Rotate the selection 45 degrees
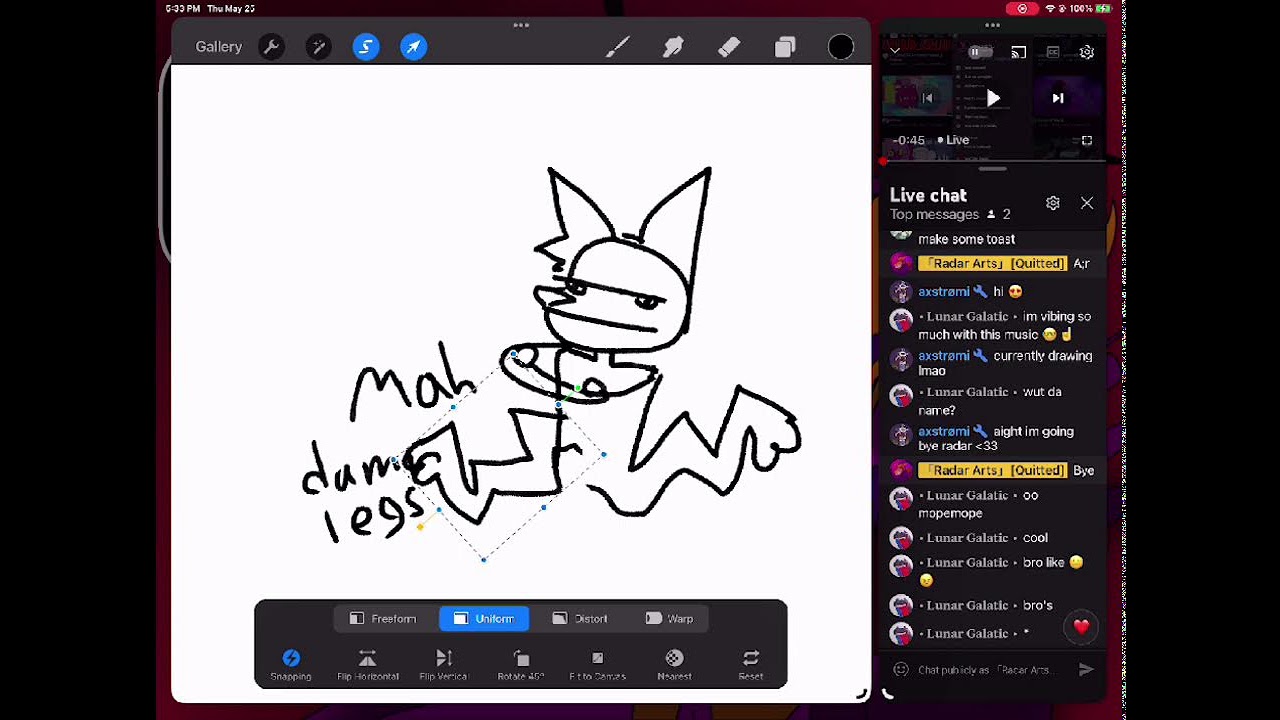1280x720 pixels. [521, 664]
